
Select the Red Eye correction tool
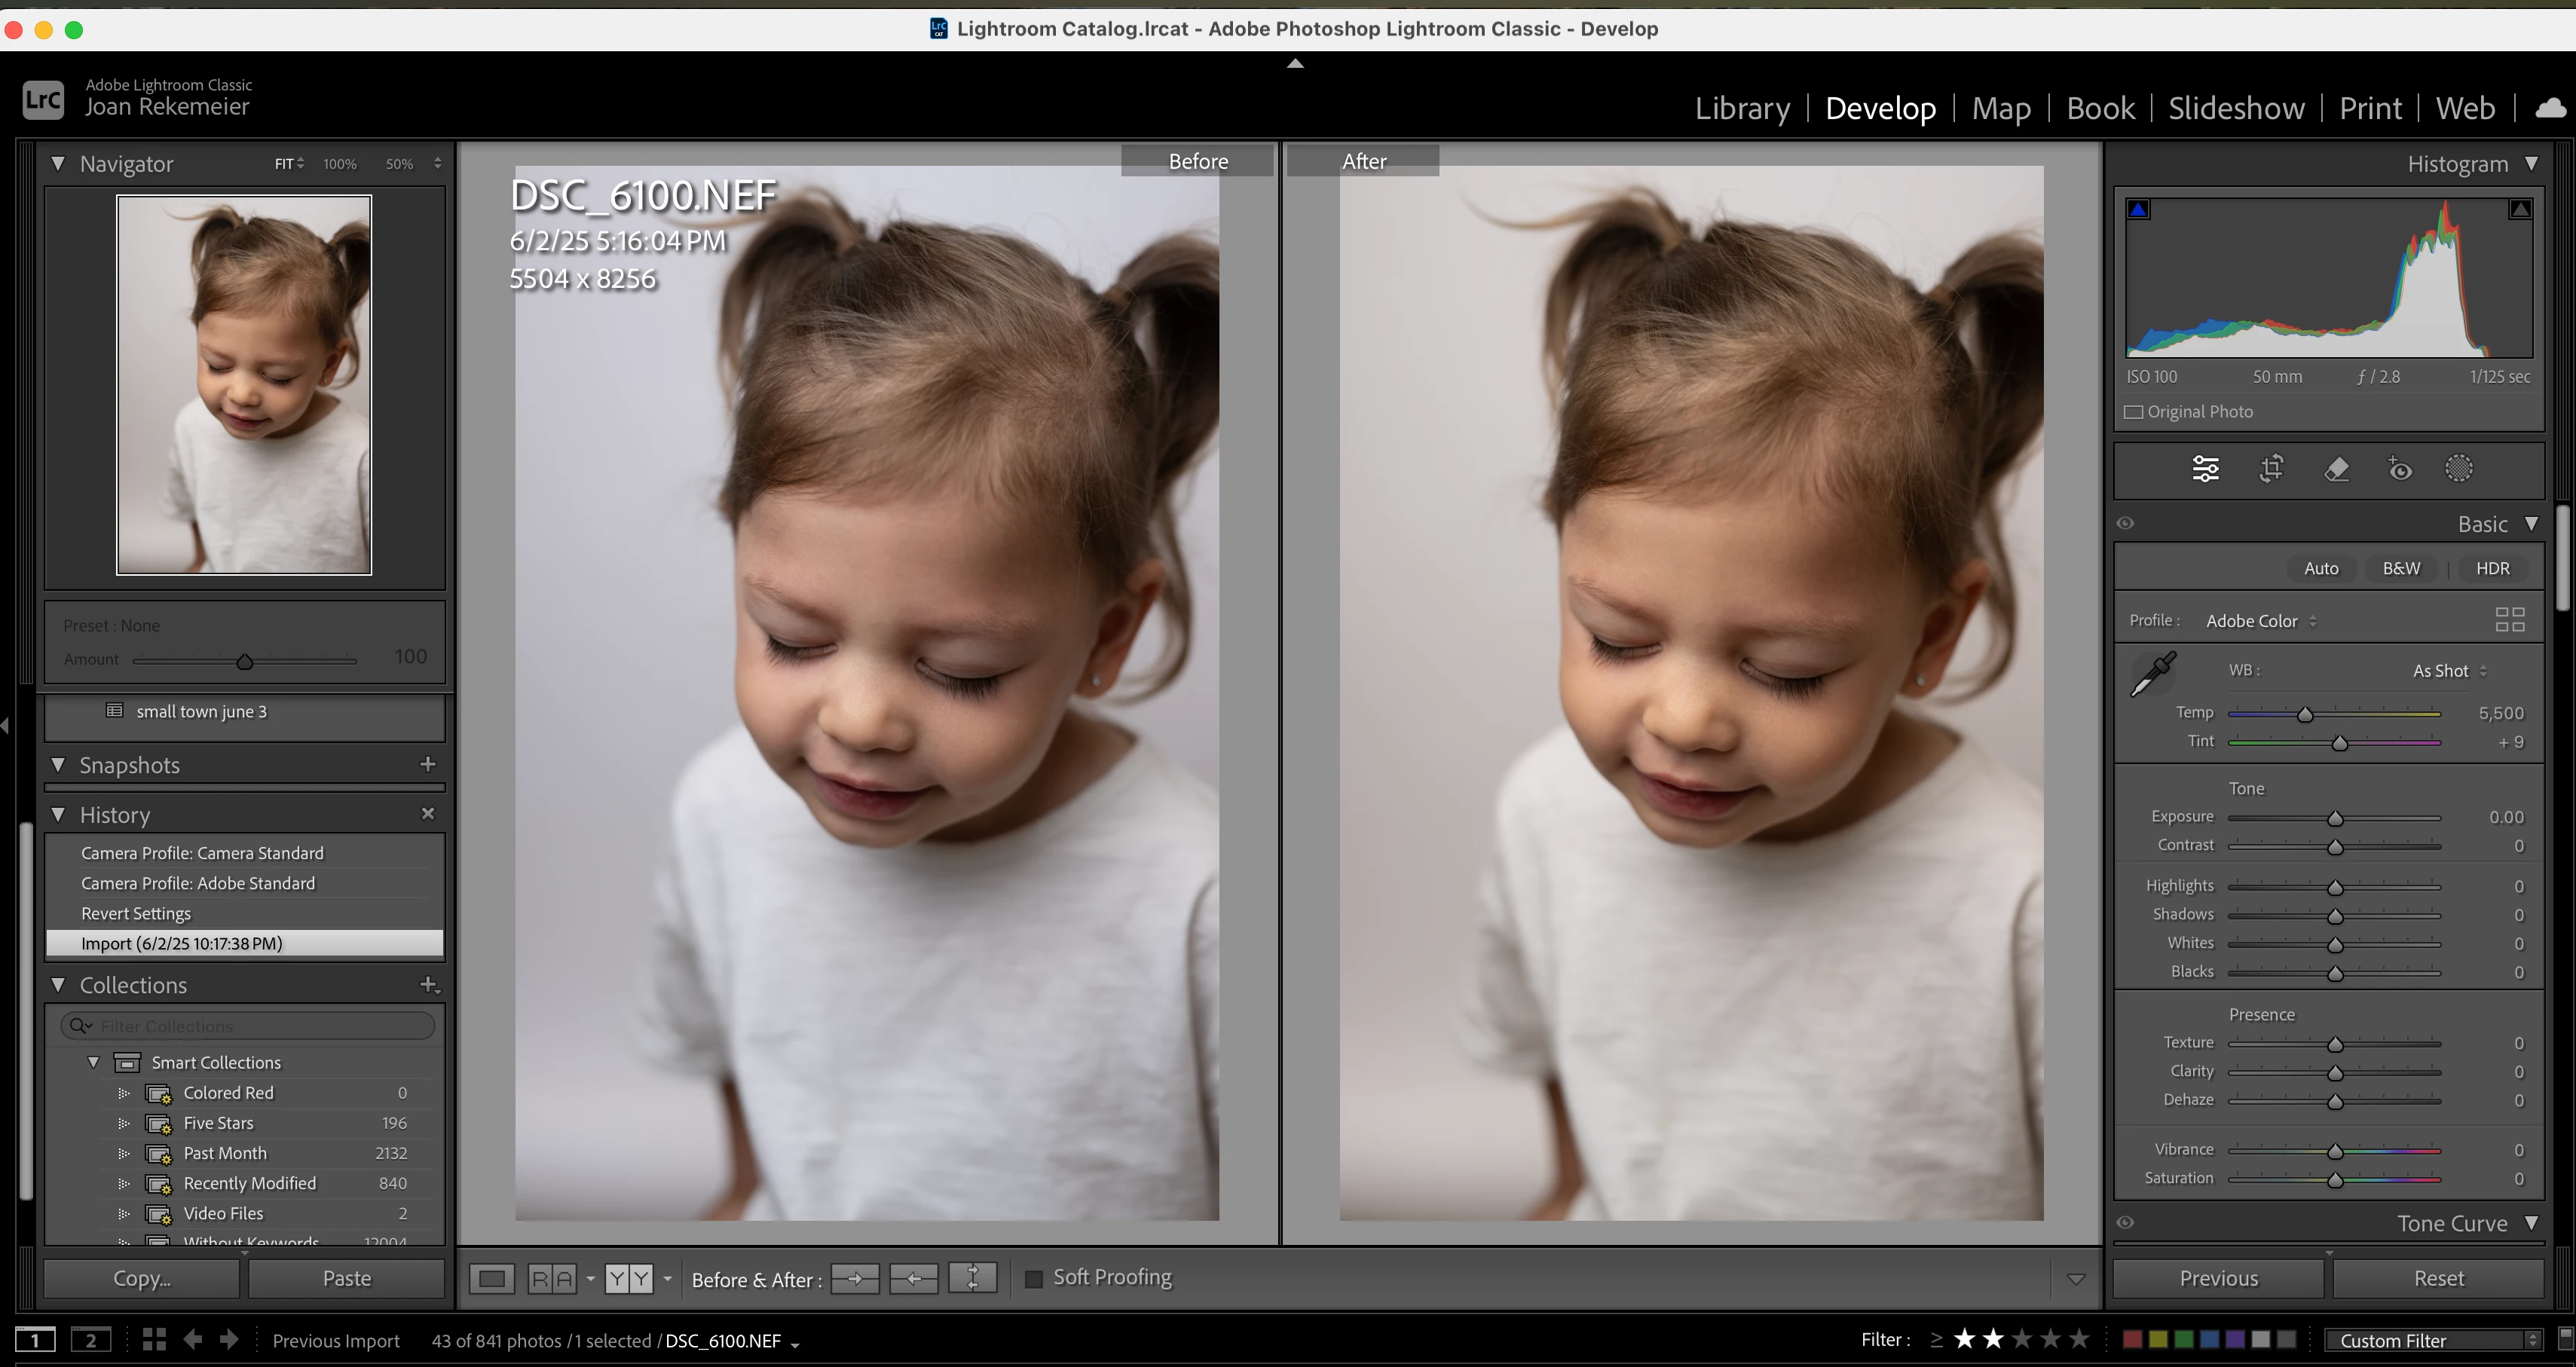click(2399, 468)
